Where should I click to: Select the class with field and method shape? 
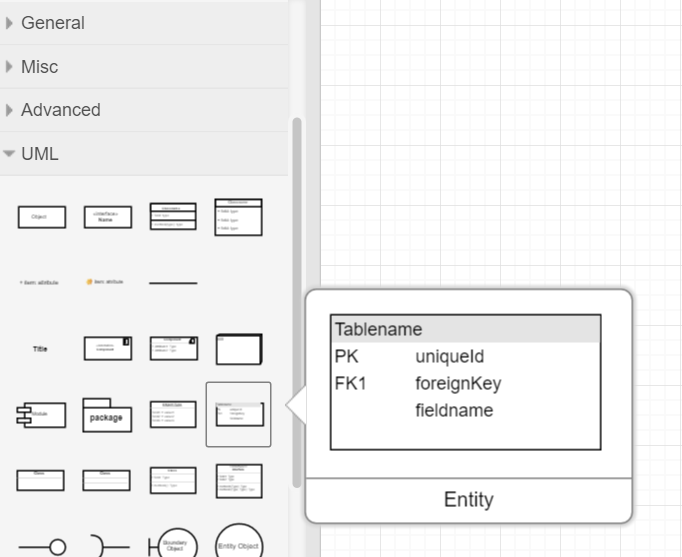pos(173,480)
